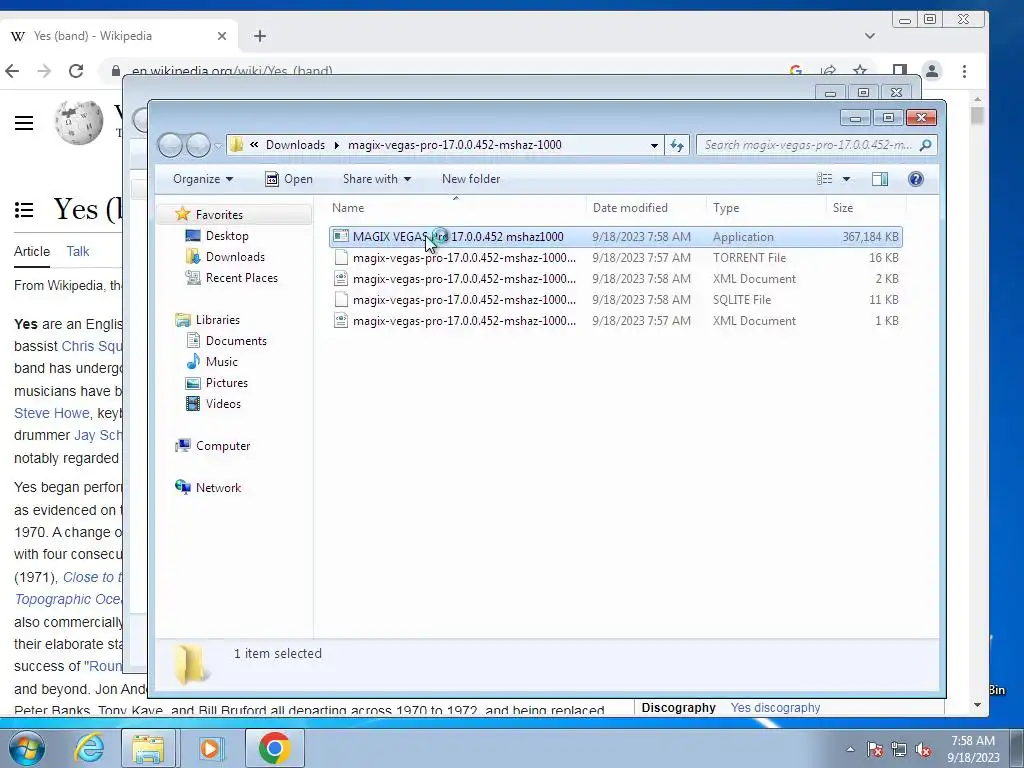The height and width of the screenshot is (768, 1024).
Task: Toggle Wikipedia table of contents icon
Action: tap(24, 210)
